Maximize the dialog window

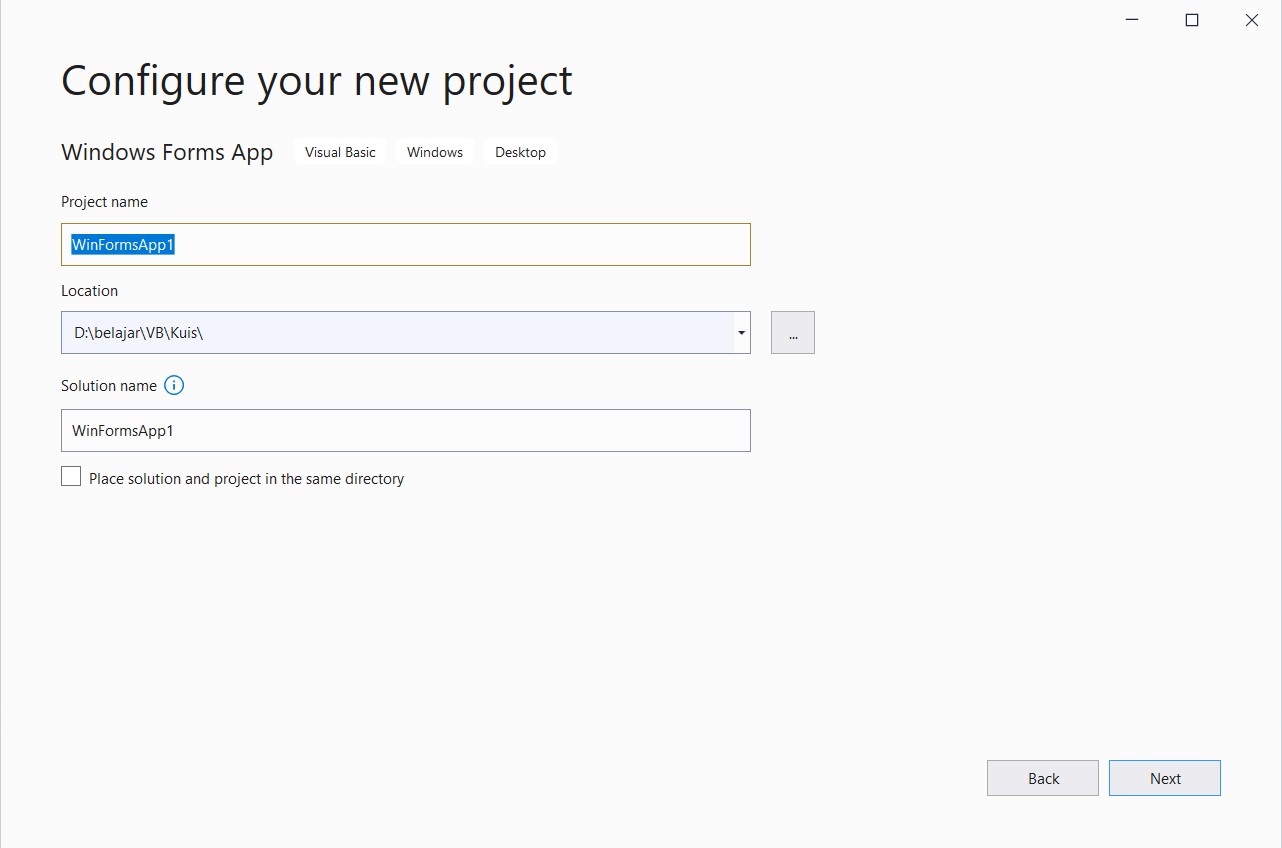click(x=1192, y=19)
